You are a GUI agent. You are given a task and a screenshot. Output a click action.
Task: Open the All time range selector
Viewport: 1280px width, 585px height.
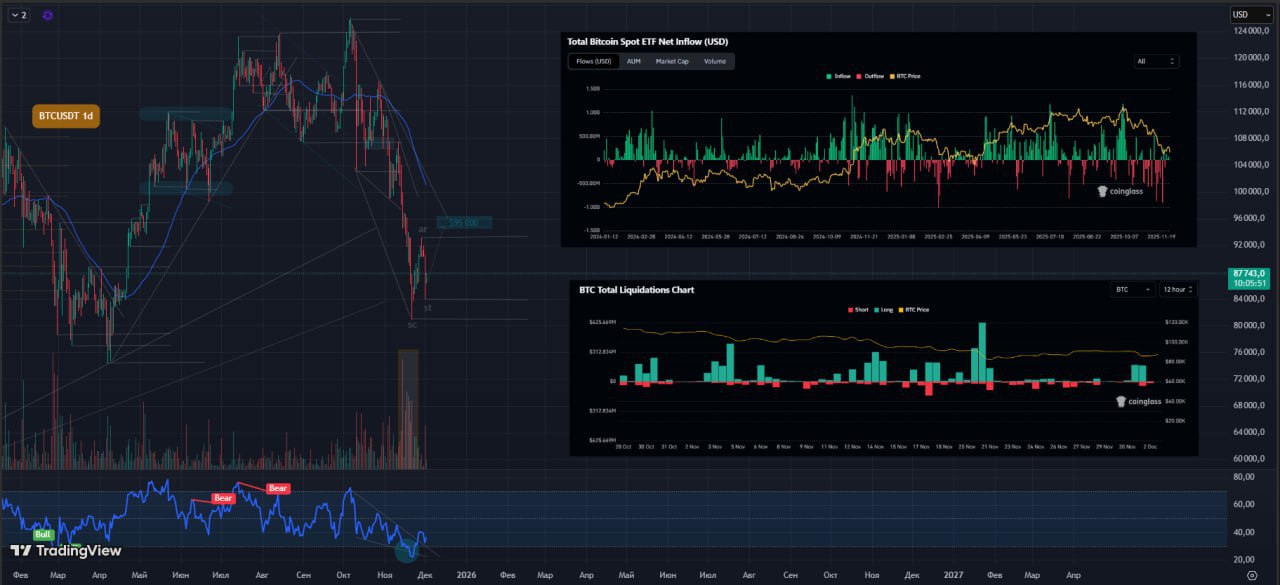1155,61
